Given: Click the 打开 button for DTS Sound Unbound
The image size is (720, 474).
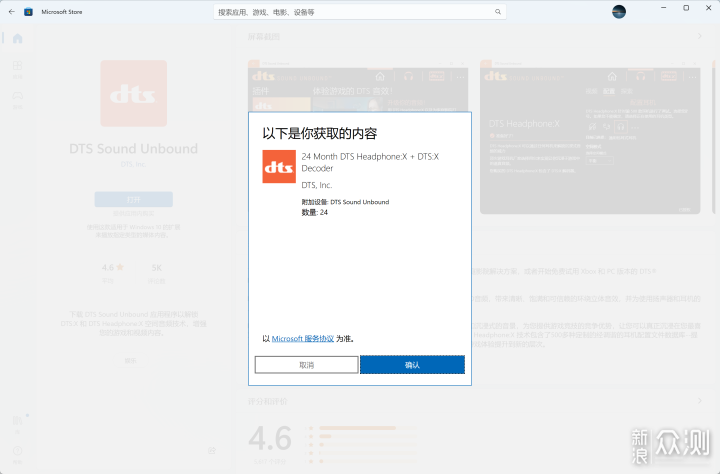Looking at the screenshot, I should [134, 200].
